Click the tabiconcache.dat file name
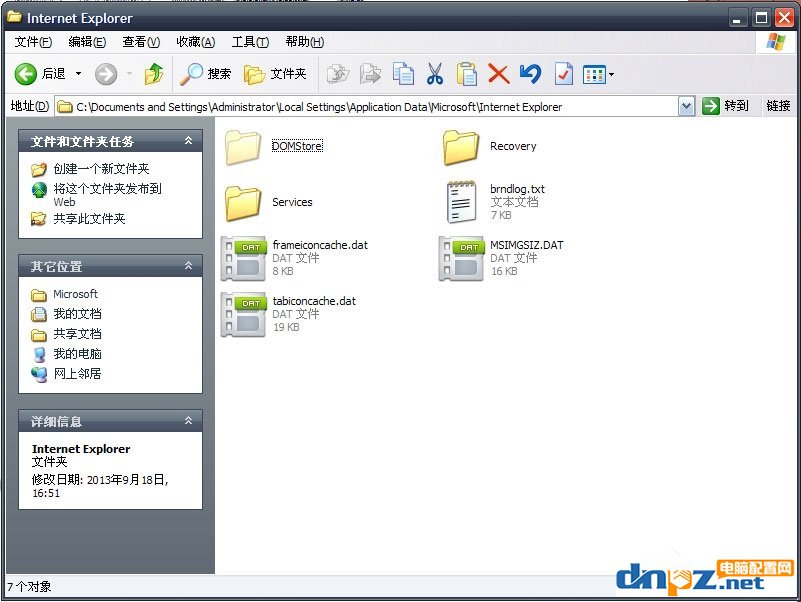The height and width of the screenshot is (602, 801). pos(314,301)
